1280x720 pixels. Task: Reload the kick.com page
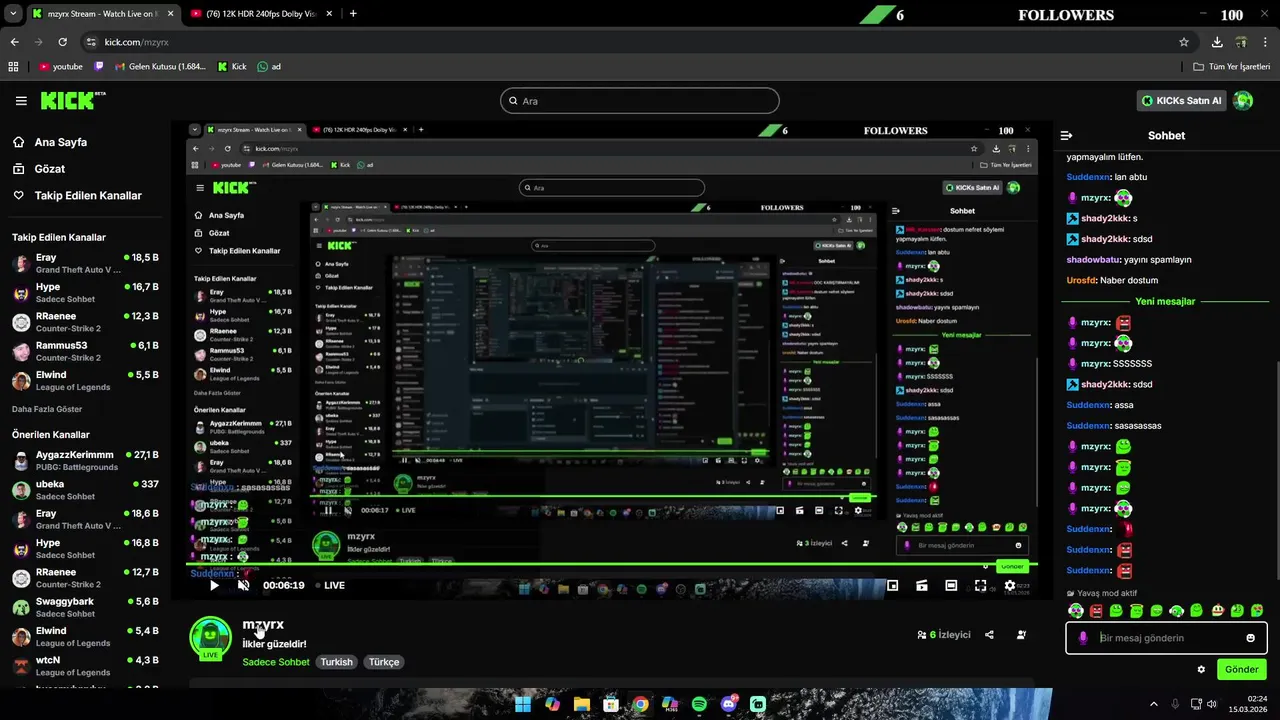coord(62,42)
